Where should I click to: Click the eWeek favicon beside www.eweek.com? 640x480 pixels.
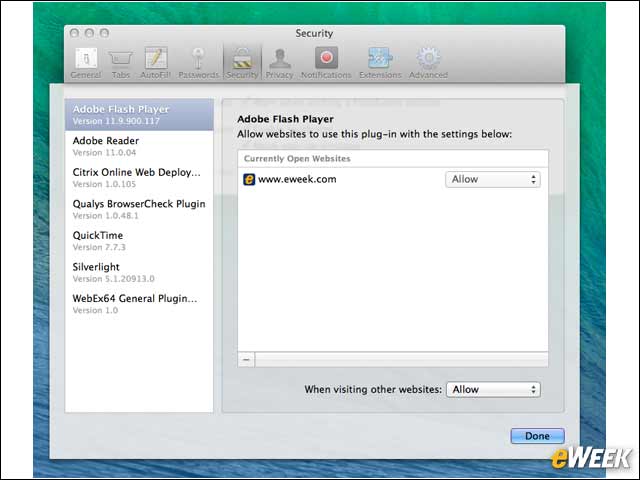pos(249,179)
